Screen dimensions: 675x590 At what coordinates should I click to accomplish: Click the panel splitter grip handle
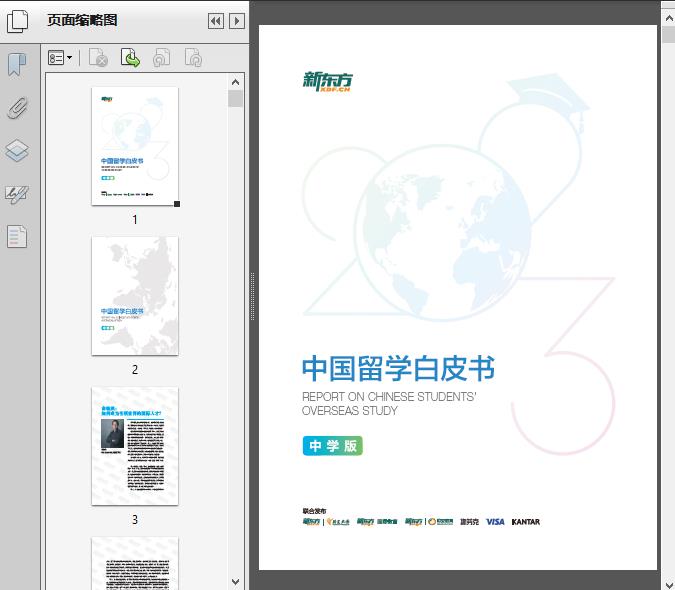click(x=253, y=297)
